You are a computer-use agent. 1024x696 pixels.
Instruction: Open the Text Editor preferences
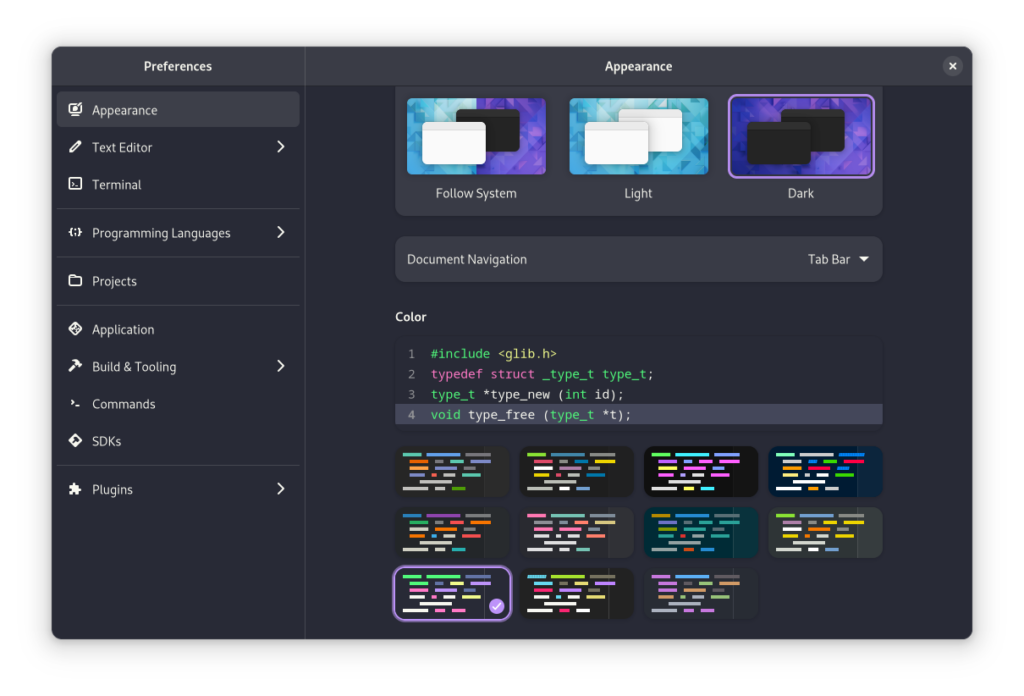178,147
